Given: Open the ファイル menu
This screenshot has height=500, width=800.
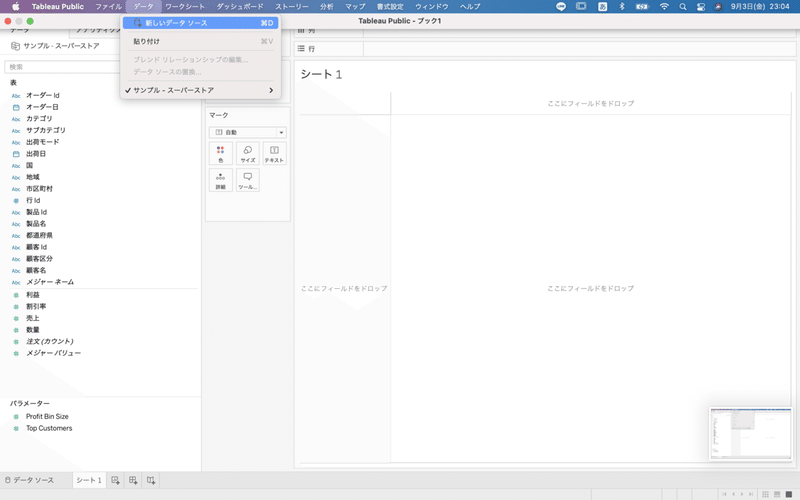Looking at the screenshot, I should 109,7.
